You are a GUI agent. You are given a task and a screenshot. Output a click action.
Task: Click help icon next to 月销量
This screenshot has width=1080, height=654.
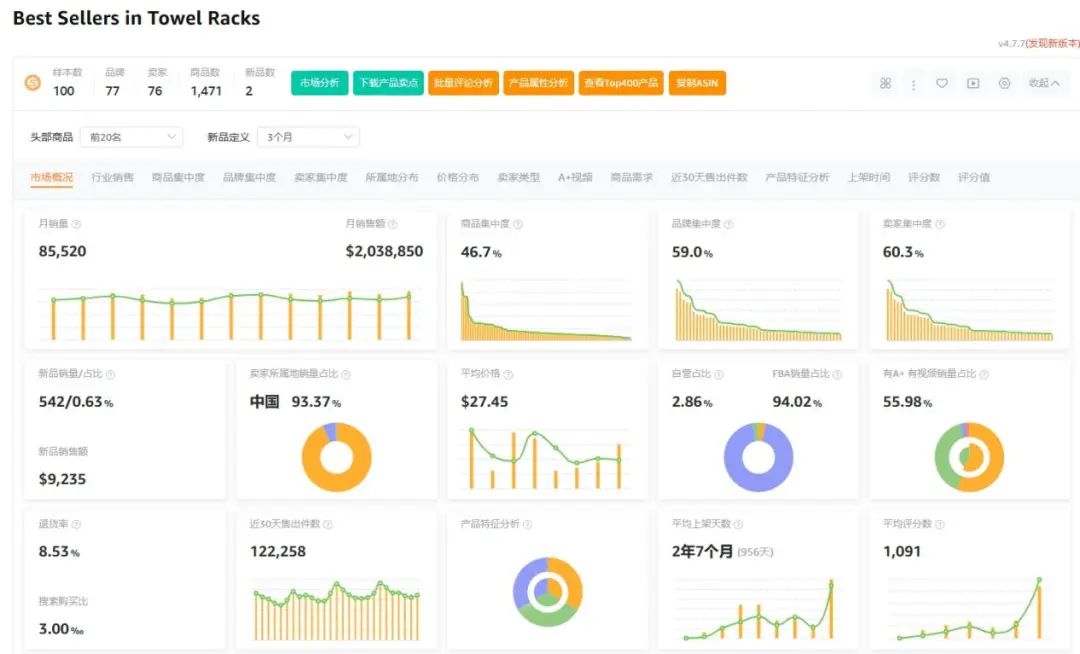(x=76, y=224)
